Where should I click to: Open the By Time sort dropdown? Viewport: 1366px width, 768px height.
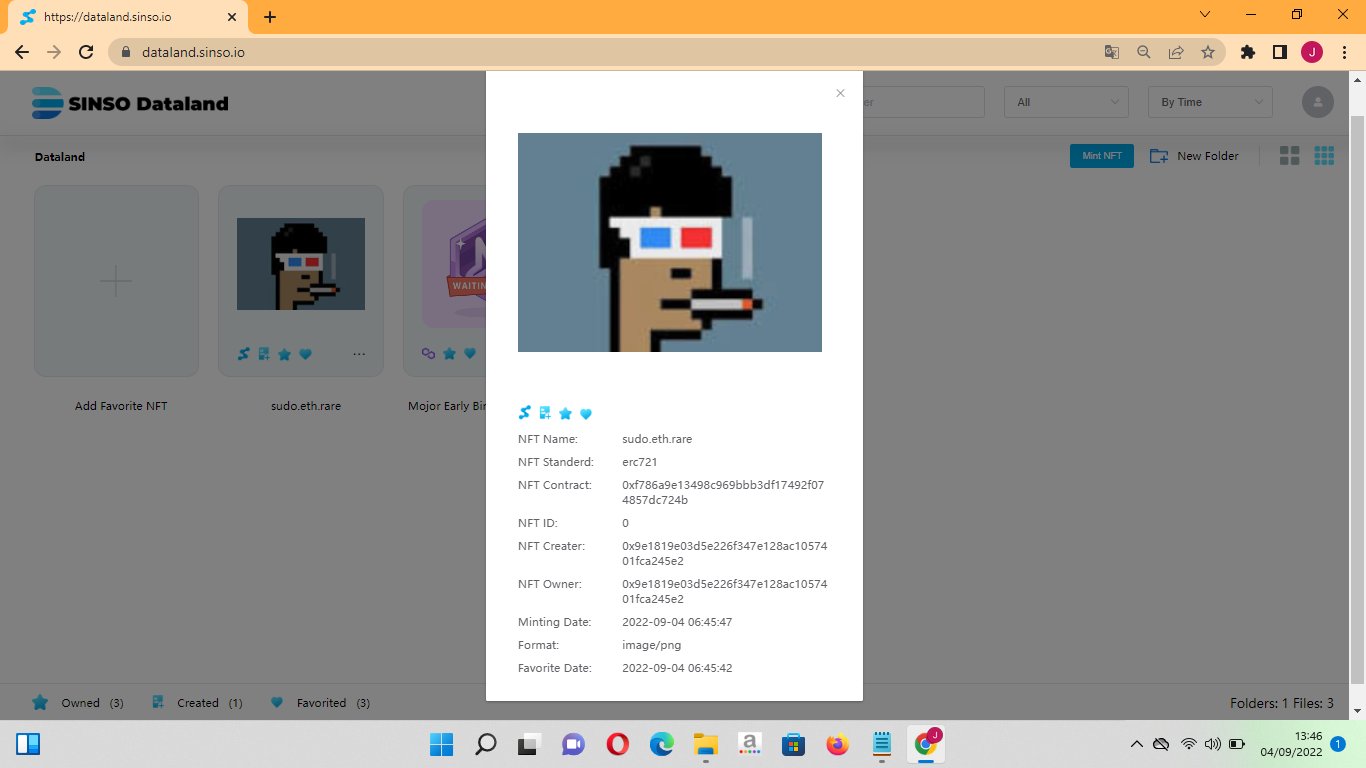point(1211,102)
